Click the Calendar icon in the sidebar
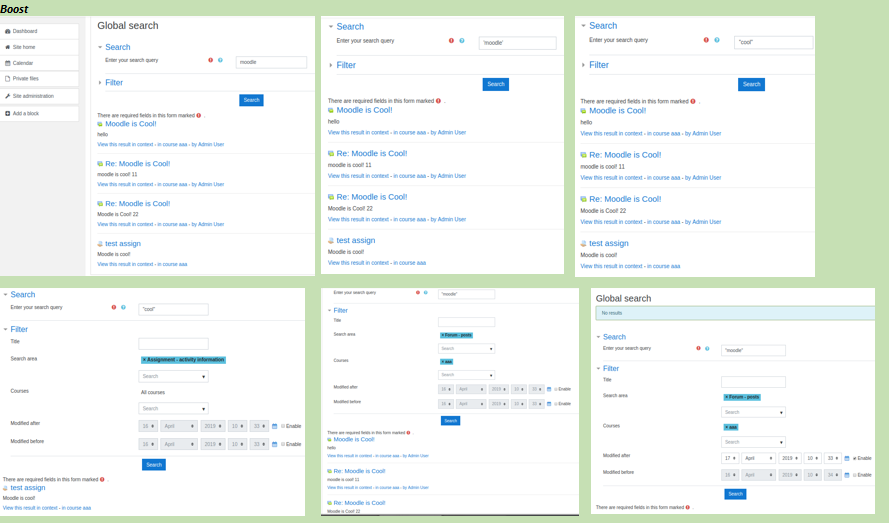Viewport: 889px width, 523px height. click(7, 63)
